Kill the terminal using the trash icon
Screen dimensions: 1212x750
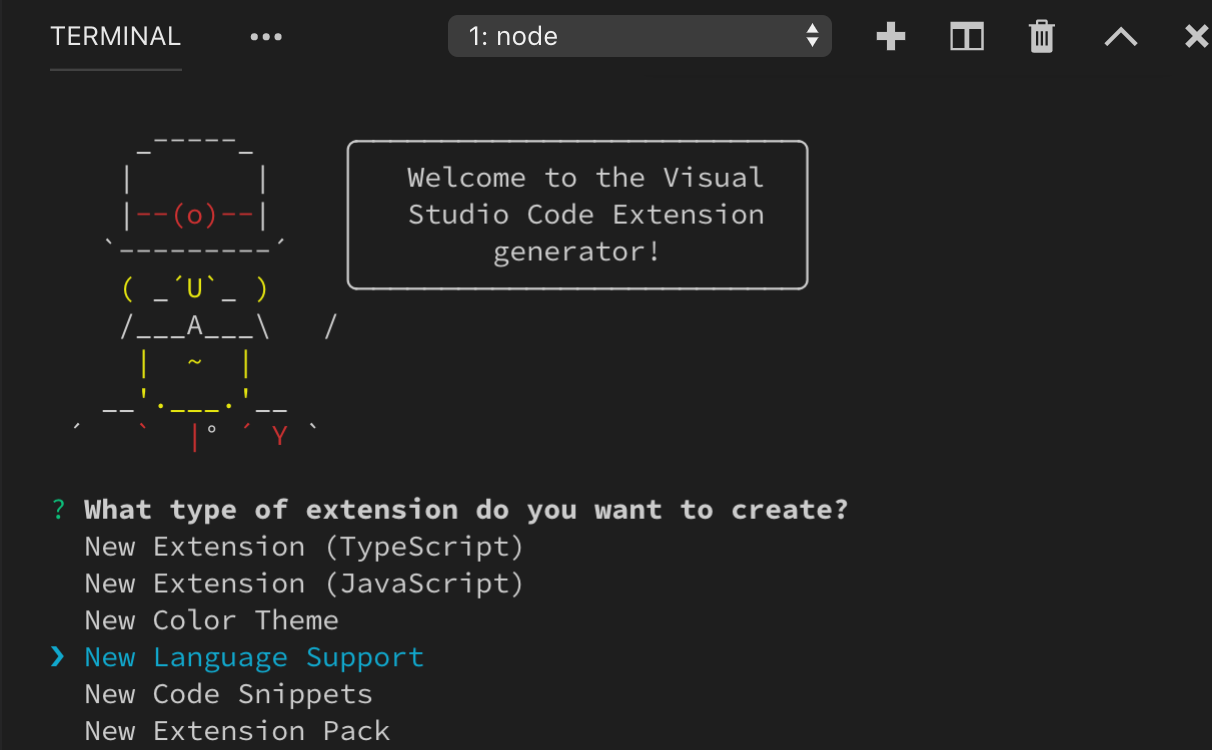1041,36
